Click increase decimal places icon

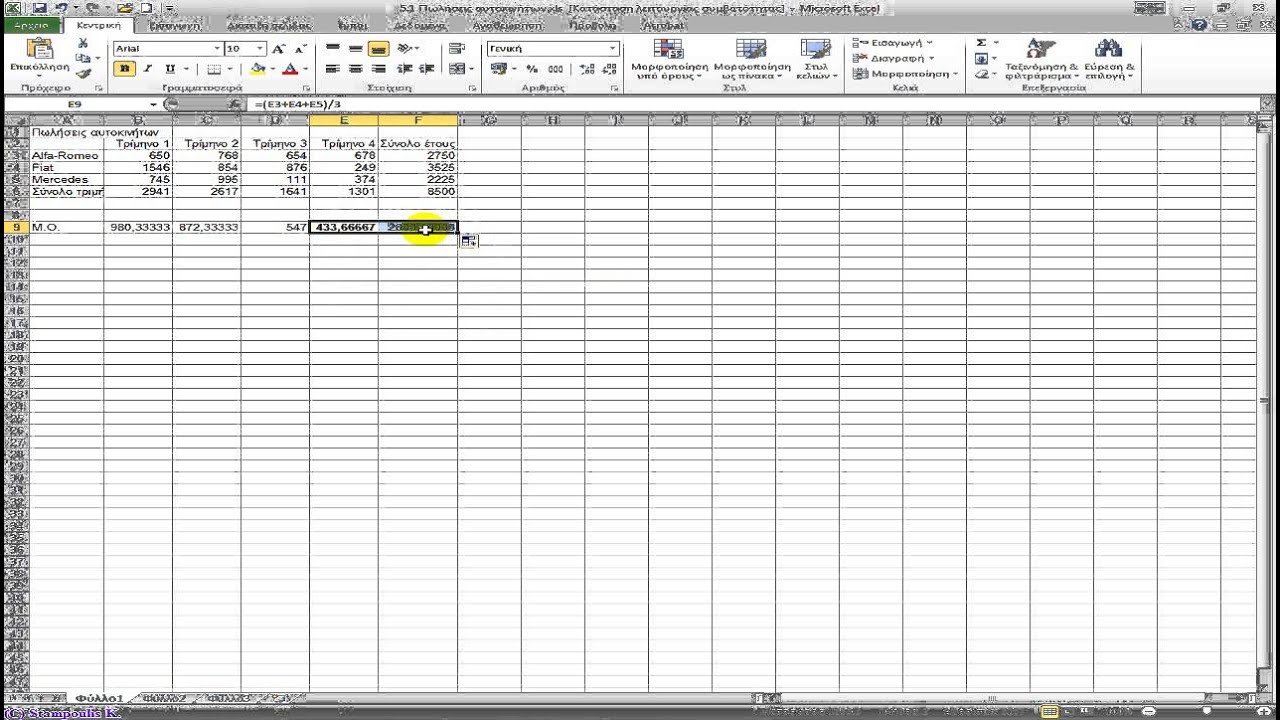(x=587, y=69)
